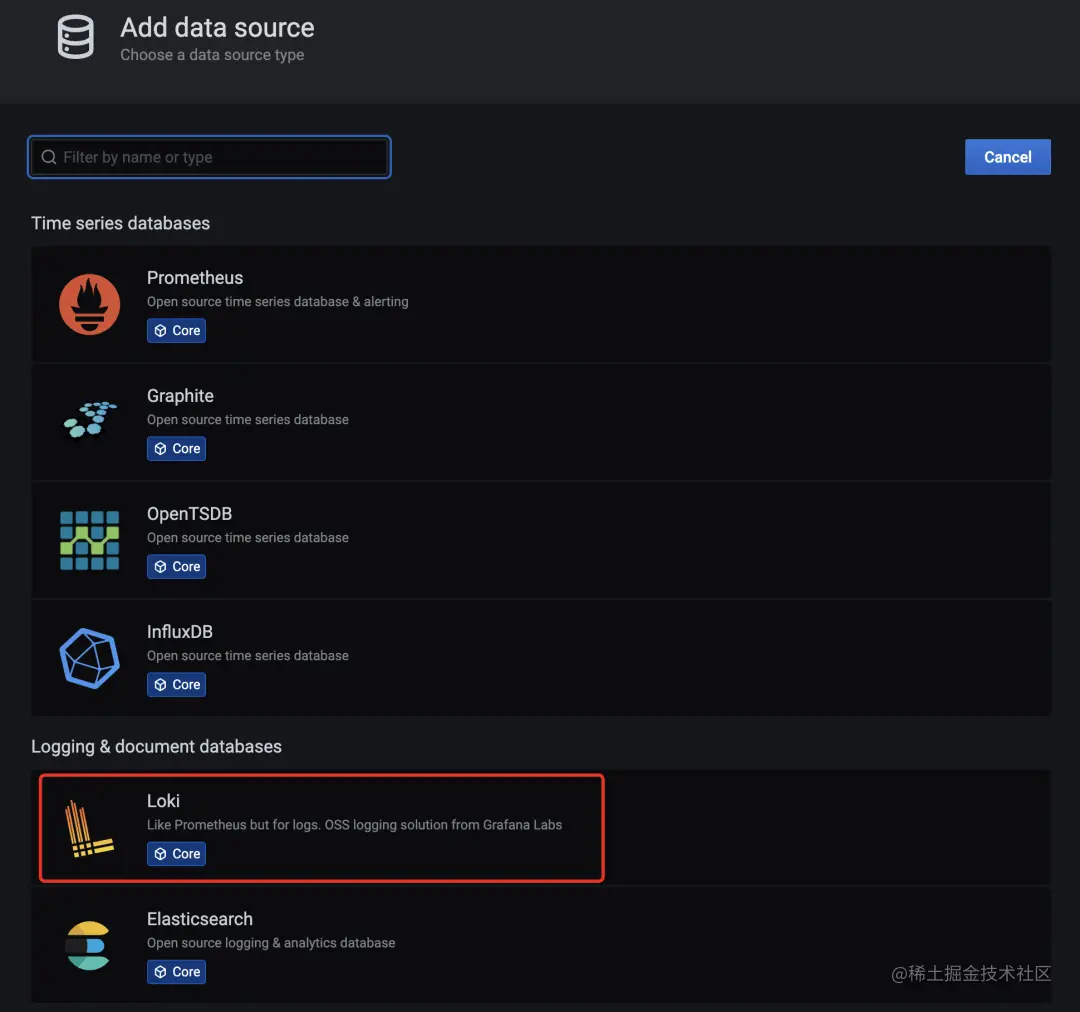Select the Graphite data source title
This screenshot has width=1080, height=1012.
(180, 396)
